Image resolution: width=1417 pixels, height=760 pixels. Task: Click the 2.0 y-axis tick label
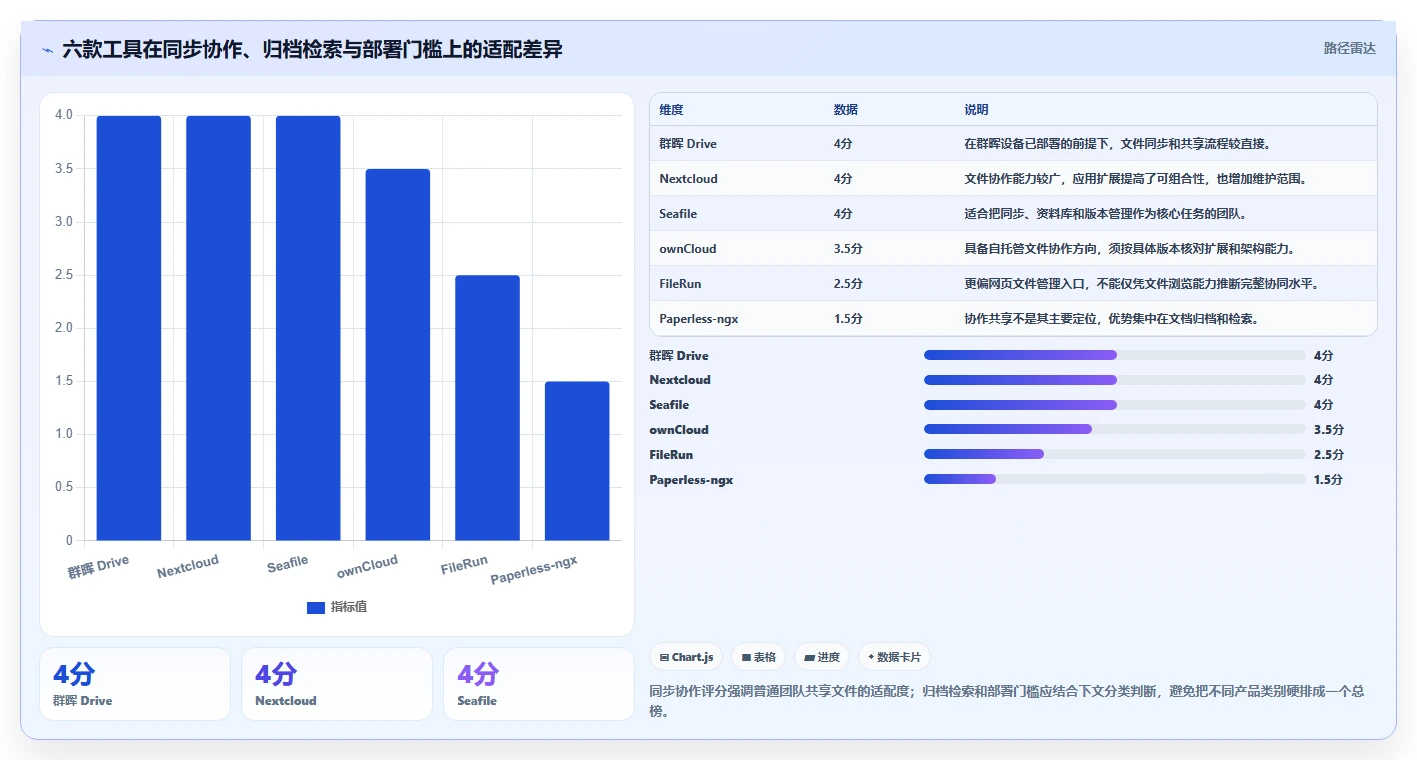coord(64,328)
